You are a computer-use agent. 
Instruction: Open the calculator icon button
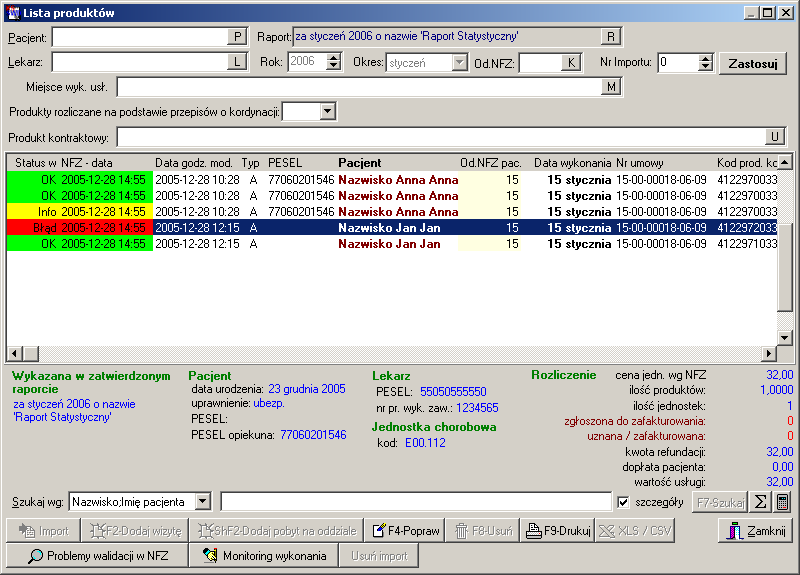click(783, 502)
